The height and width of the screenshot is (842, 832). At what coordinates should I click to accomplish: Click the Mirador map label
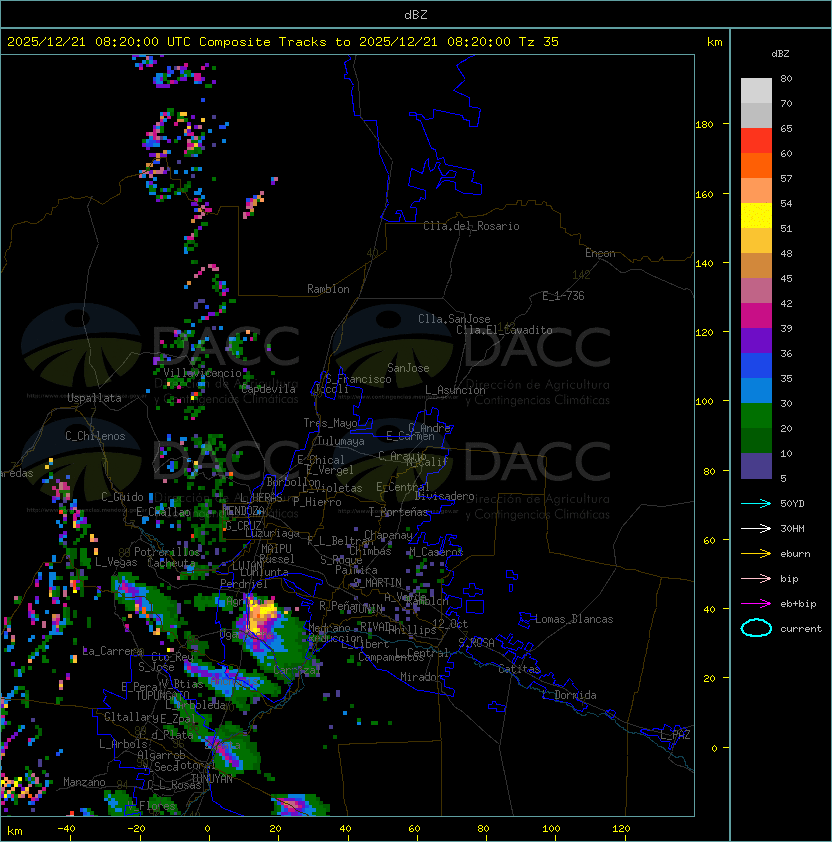pos(421,677)
